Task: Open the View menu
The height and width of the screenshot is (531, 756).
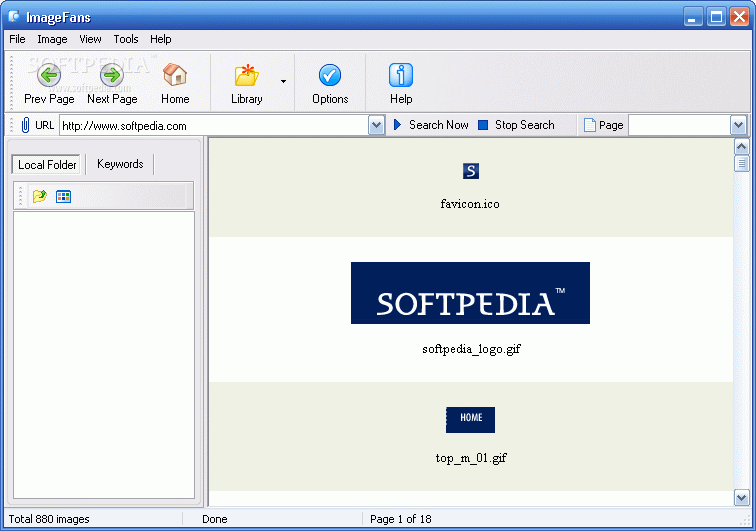Action: (x=90, y=39)
